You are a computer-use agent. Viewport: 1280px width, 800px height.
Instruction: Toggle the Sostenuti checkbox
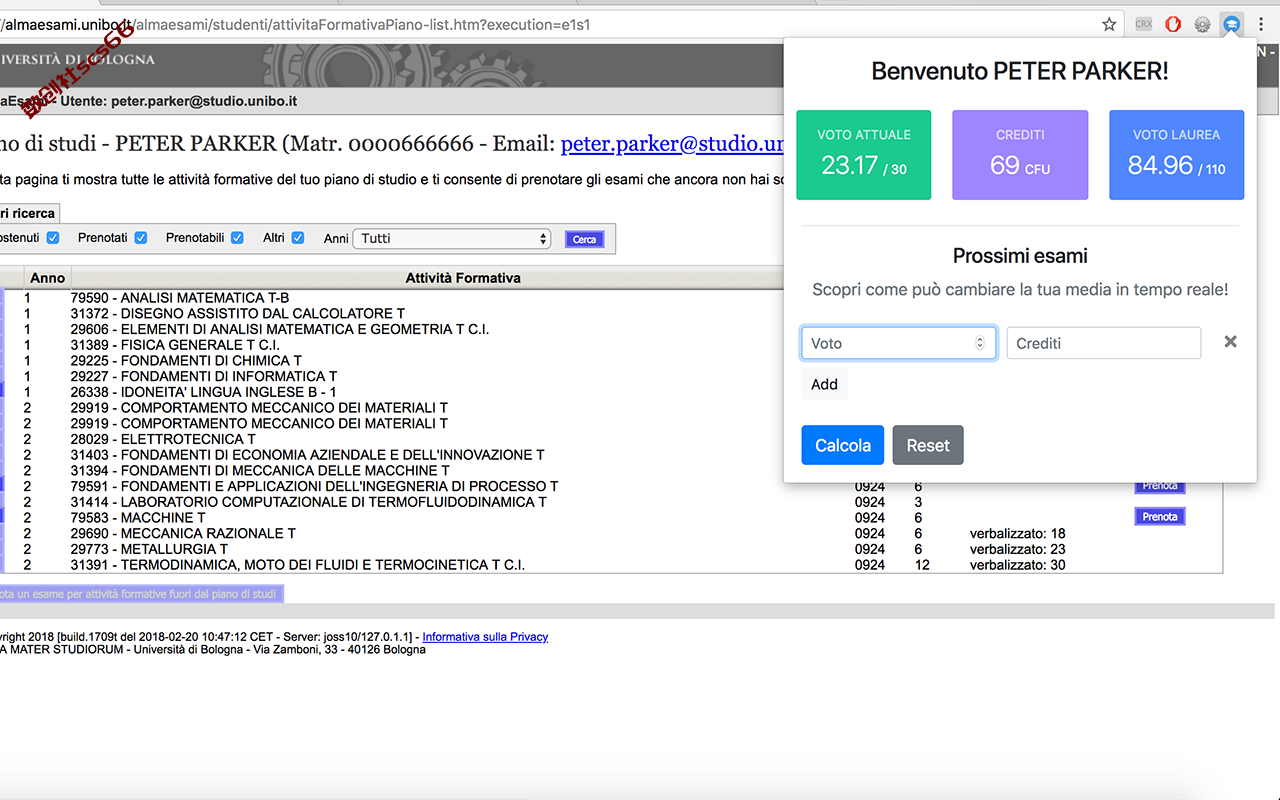coord(53,238)
